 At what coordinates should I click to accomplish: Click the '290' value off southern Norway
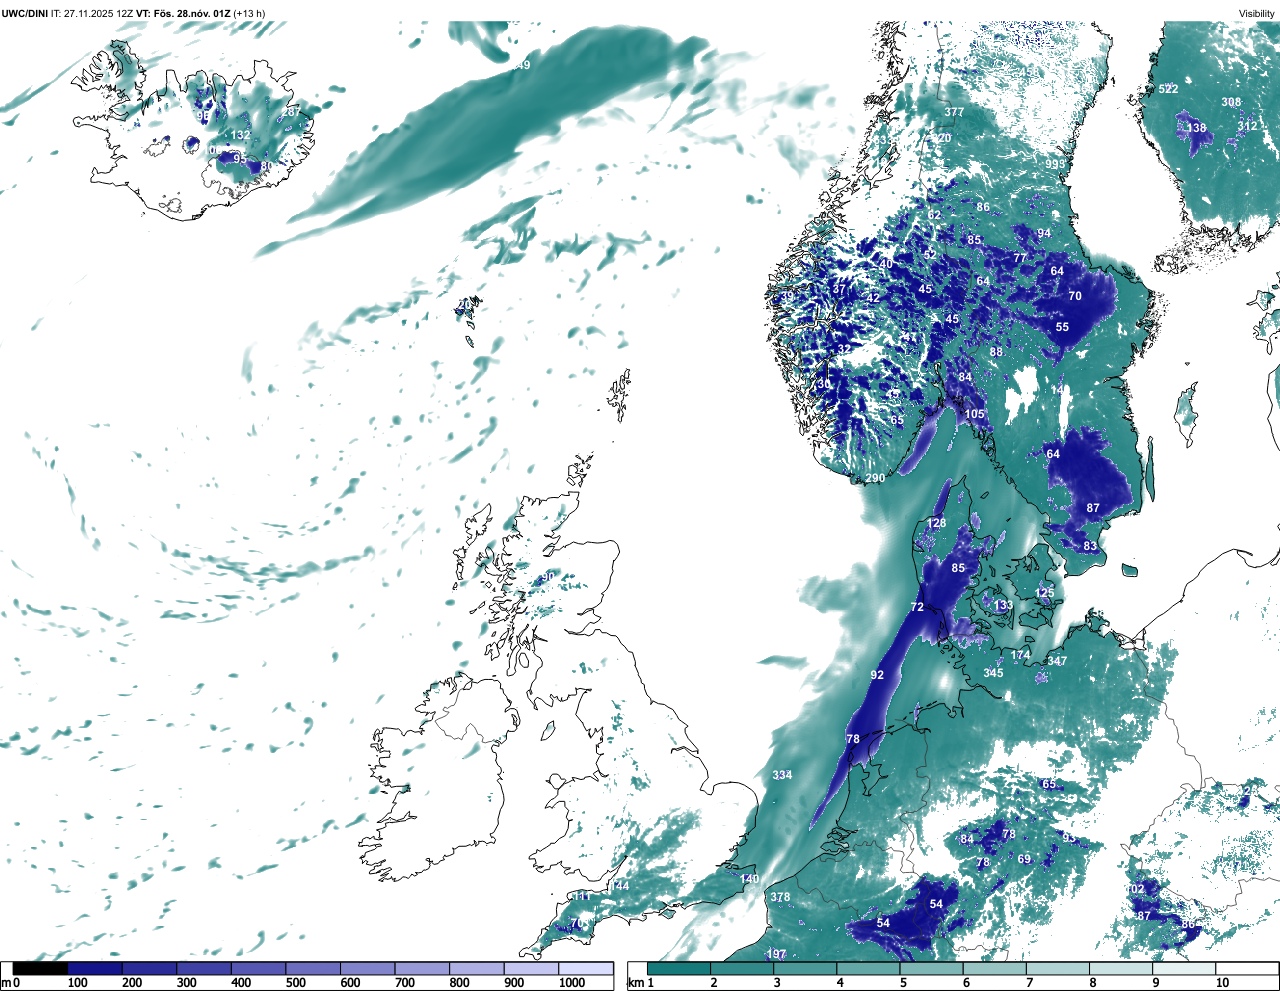[875, 478]
